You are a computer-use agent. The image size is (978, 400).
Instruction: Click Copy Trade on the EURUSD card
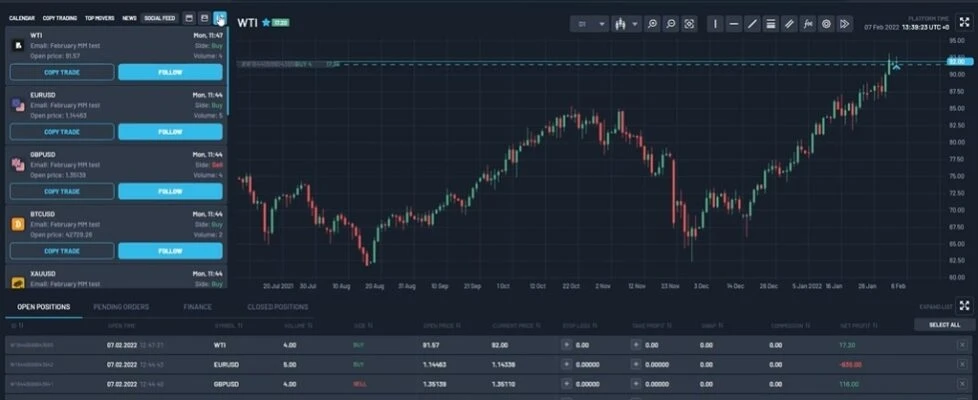click(62, 132)
